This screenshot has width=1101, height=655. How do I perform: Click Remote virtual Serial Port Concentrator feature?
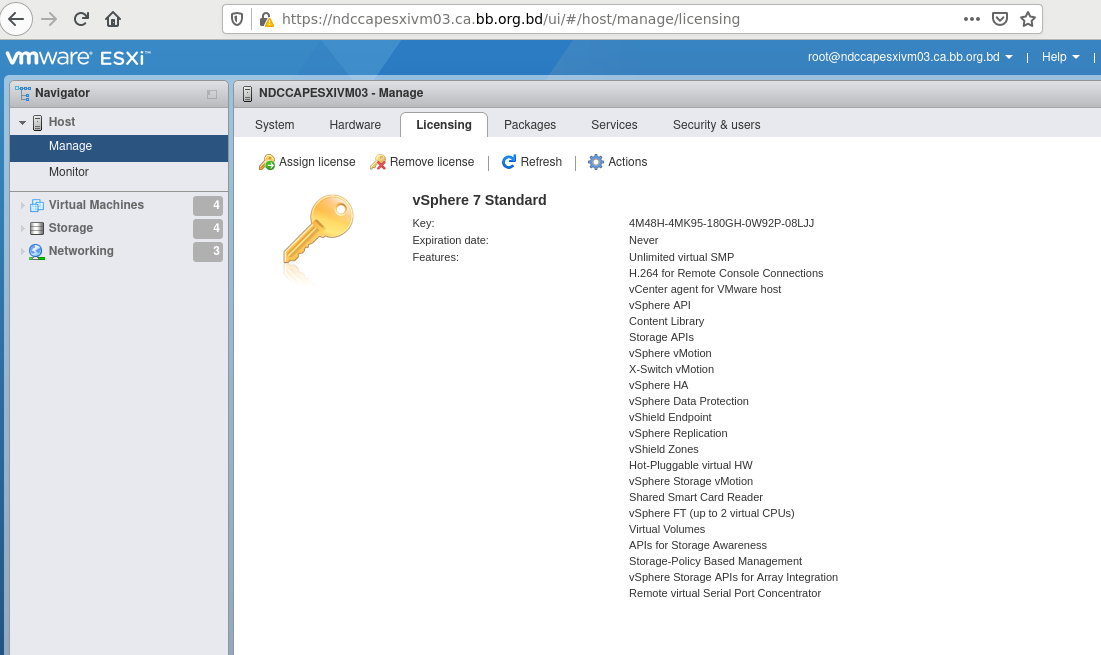tap(725, 593)
